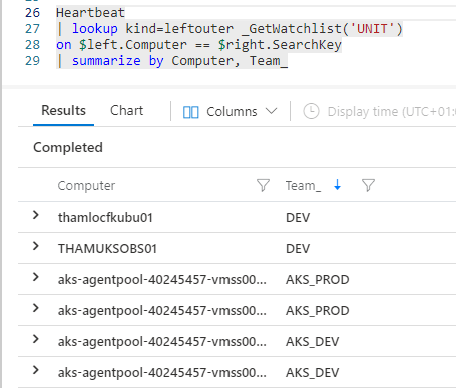
Task: Click line number 28 in editor
Action: 32,45
